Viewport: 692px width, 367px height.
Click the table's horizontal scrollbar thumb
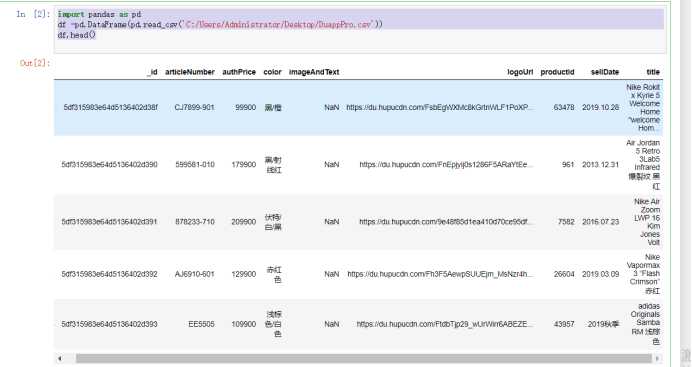point(364,358)
